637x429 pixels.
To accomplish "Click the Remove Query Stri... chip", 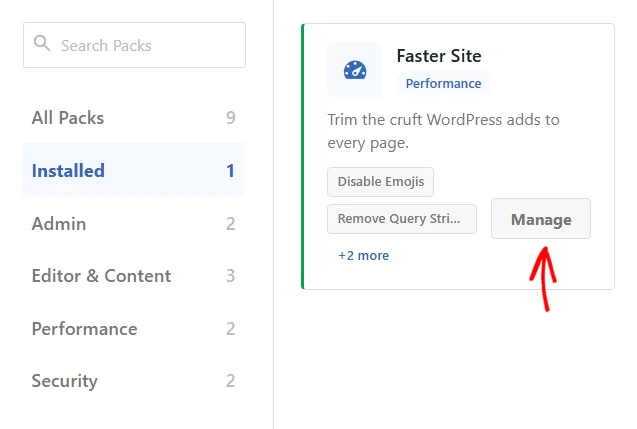I will click(402, 219).
